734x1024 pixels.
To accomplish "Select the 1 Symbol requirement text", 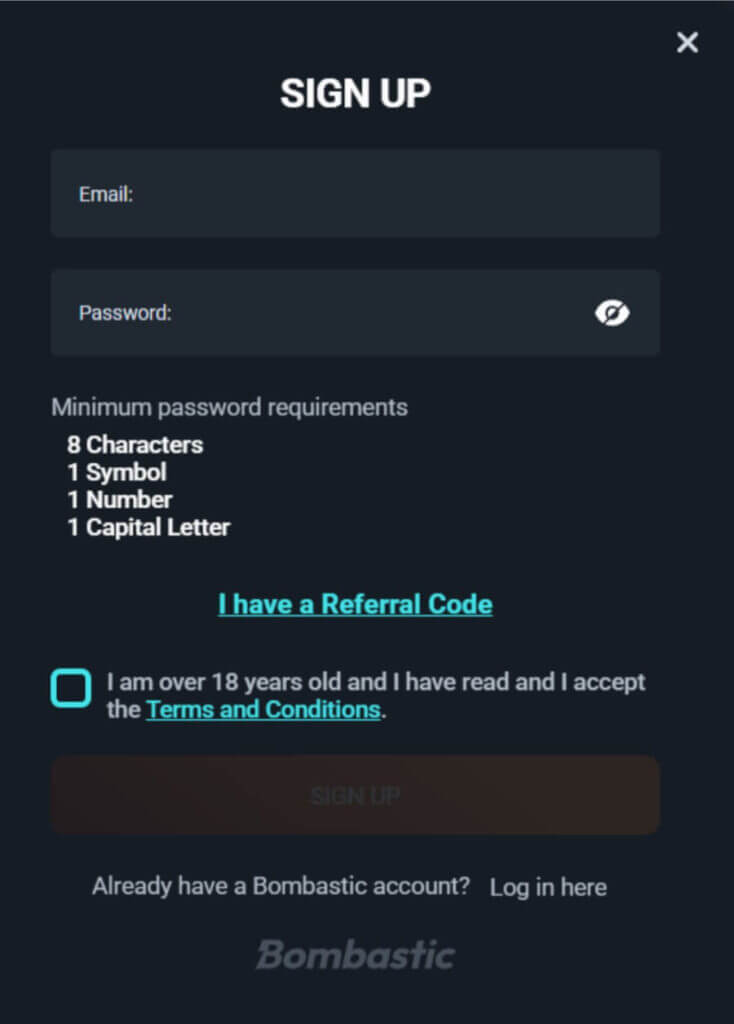I will [x=117, y=472].
